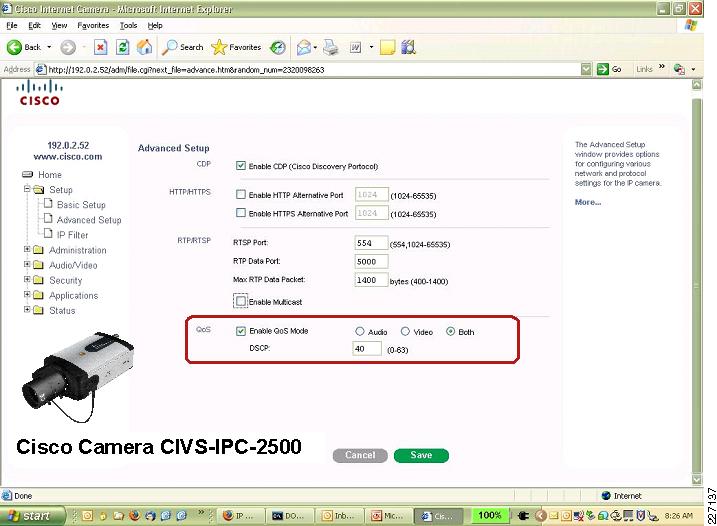The width and height of the screenshot is (717, 526).
Task: Open the IP Filter page
Action: point(72,235)
